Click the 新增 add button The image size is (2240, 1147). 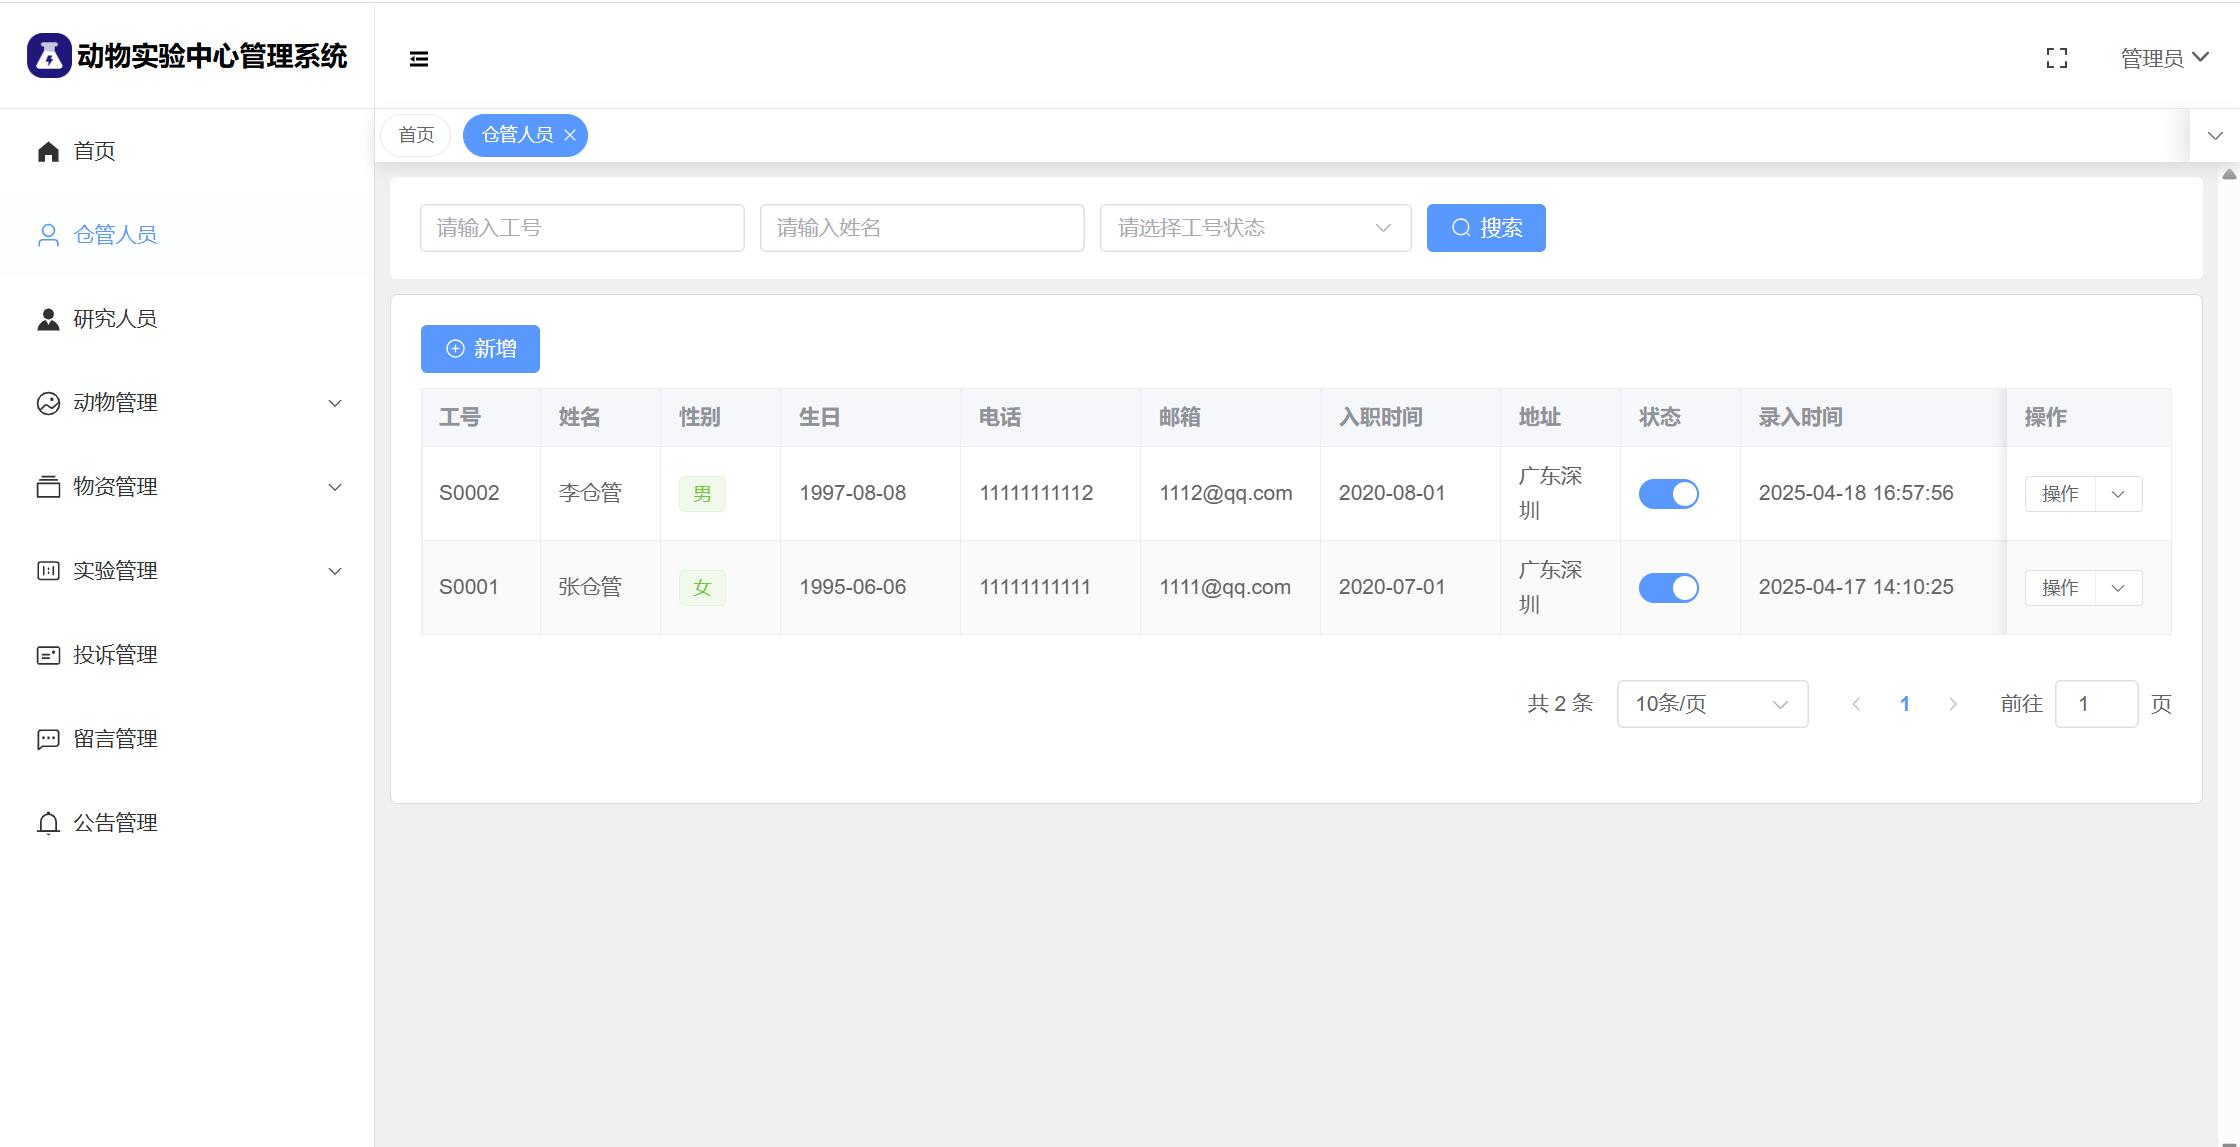point(480,349)
